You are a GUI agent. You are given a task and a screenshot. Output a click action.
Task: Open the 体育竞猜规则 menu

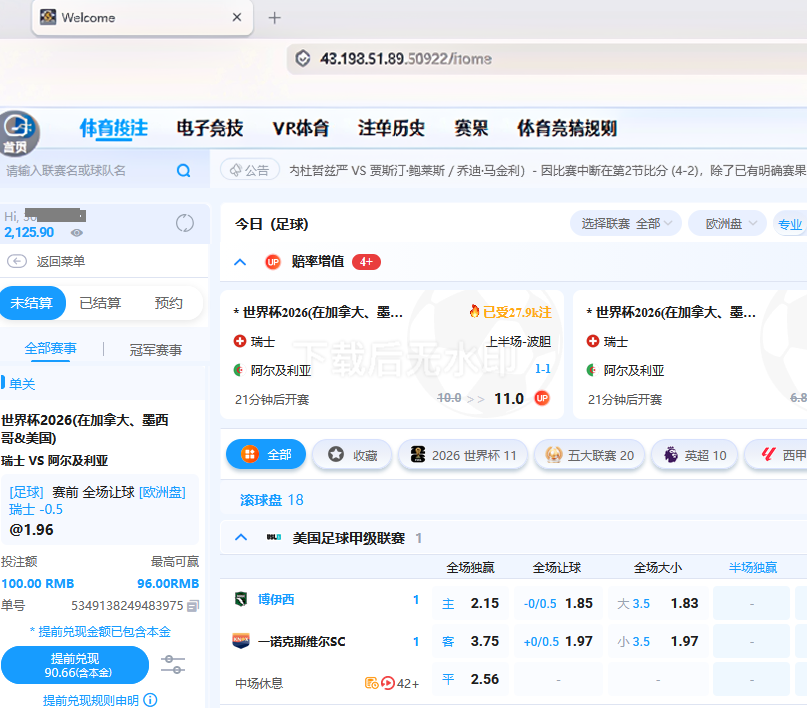[x=567, y=128]
